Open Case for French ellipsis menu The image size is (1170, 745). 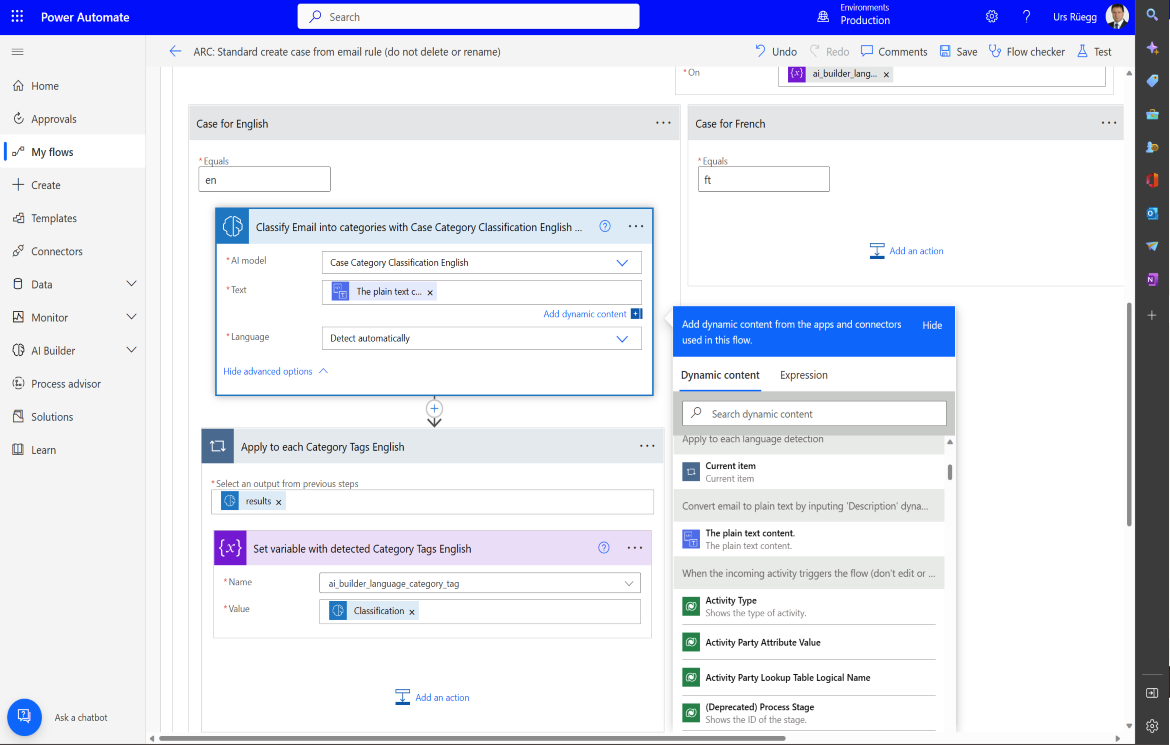[1109, 123]
